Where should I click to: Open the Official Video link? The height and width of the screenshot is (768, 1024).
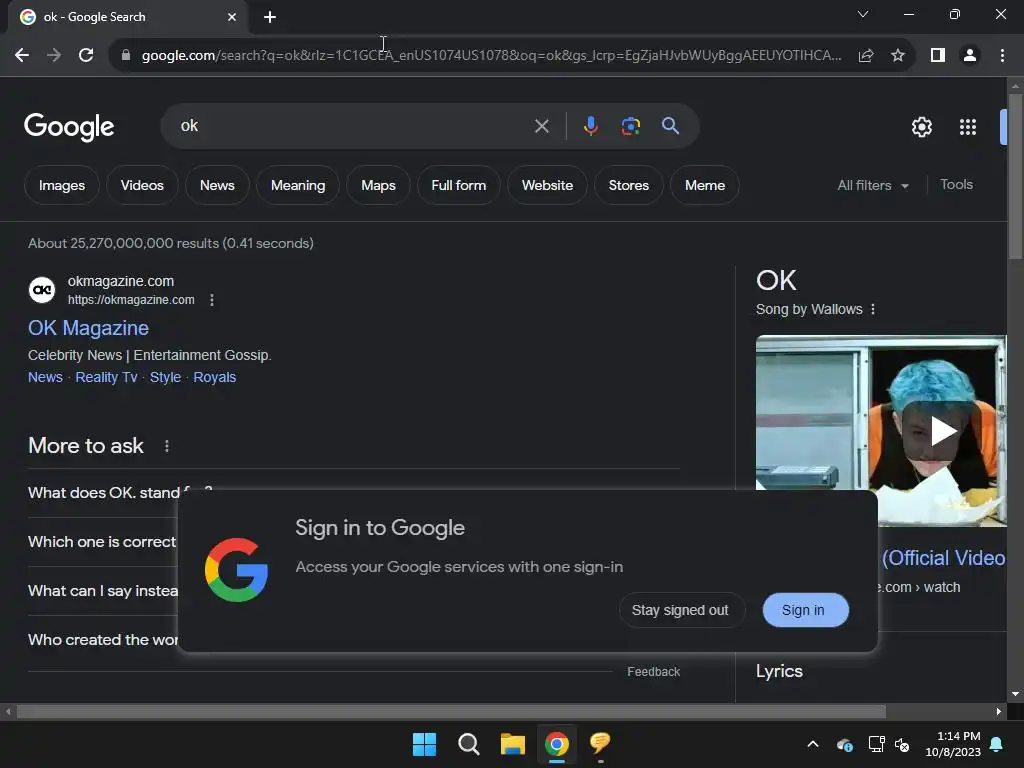(943, 558)
